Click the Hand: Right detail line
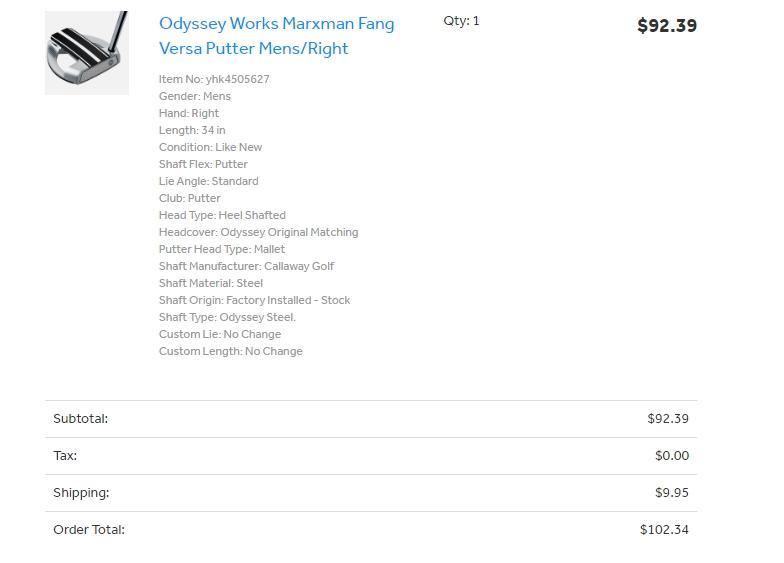784x563 pixels. pyautogui.click(x=189, y=113)
